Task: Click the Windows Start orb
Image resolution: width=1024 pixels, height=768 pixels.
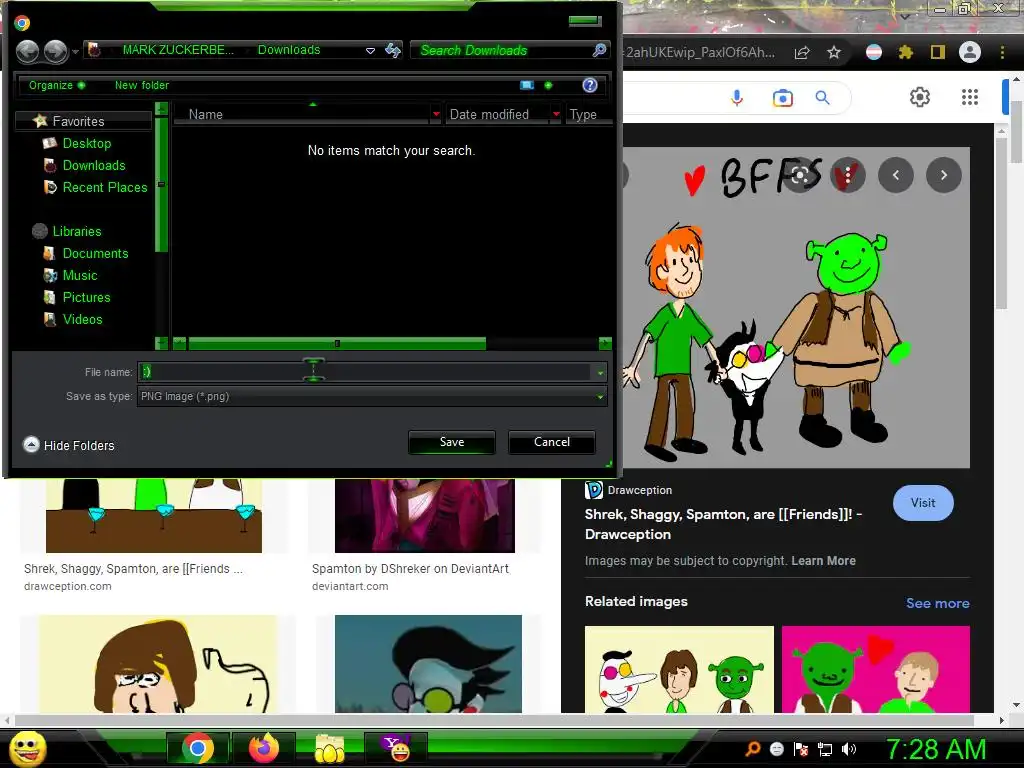Action: click(28, 748)
